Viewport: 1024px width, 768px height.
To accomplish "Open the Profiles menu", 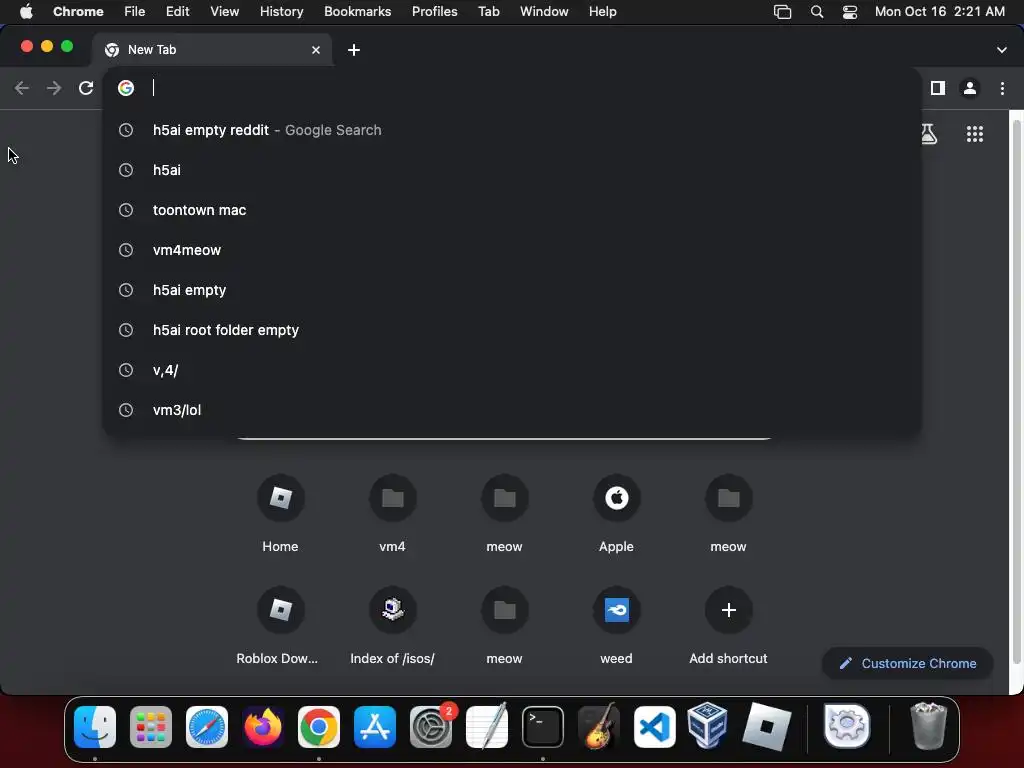I will tap(434, 12).
